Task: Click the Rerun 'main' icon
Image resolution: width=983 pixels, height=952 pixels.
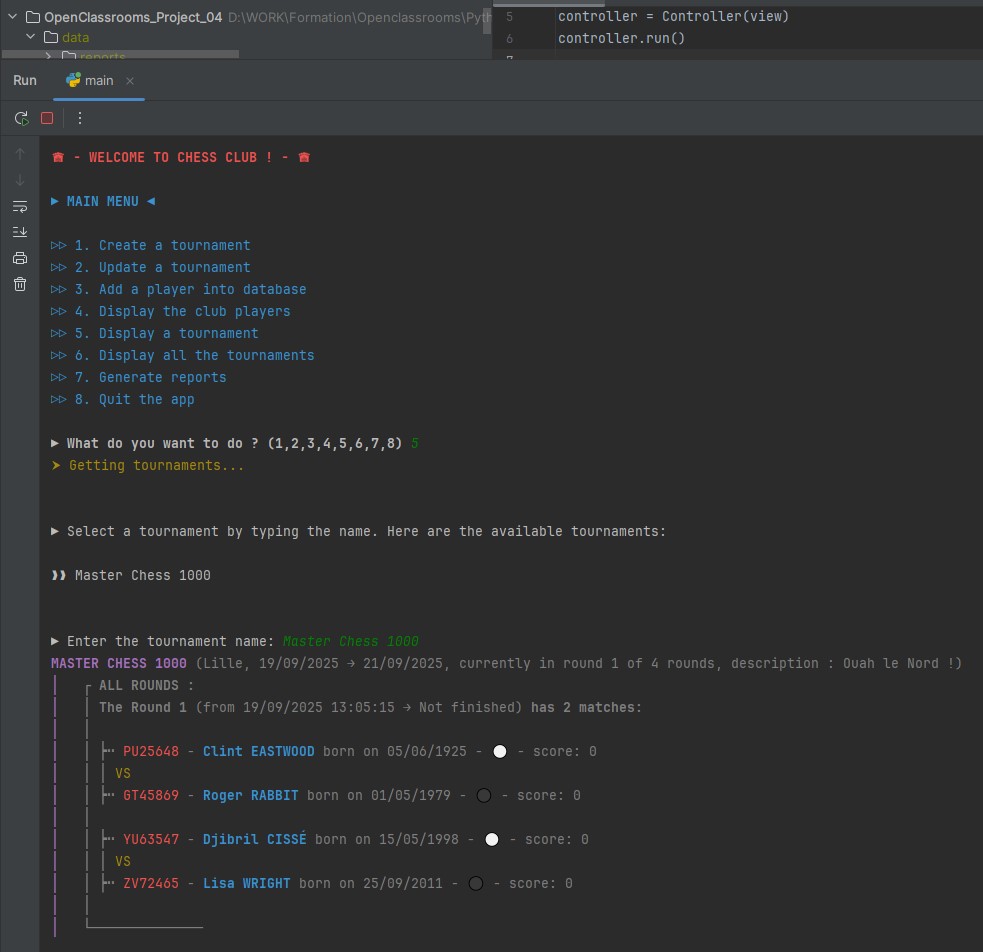Action: [21, 118]
